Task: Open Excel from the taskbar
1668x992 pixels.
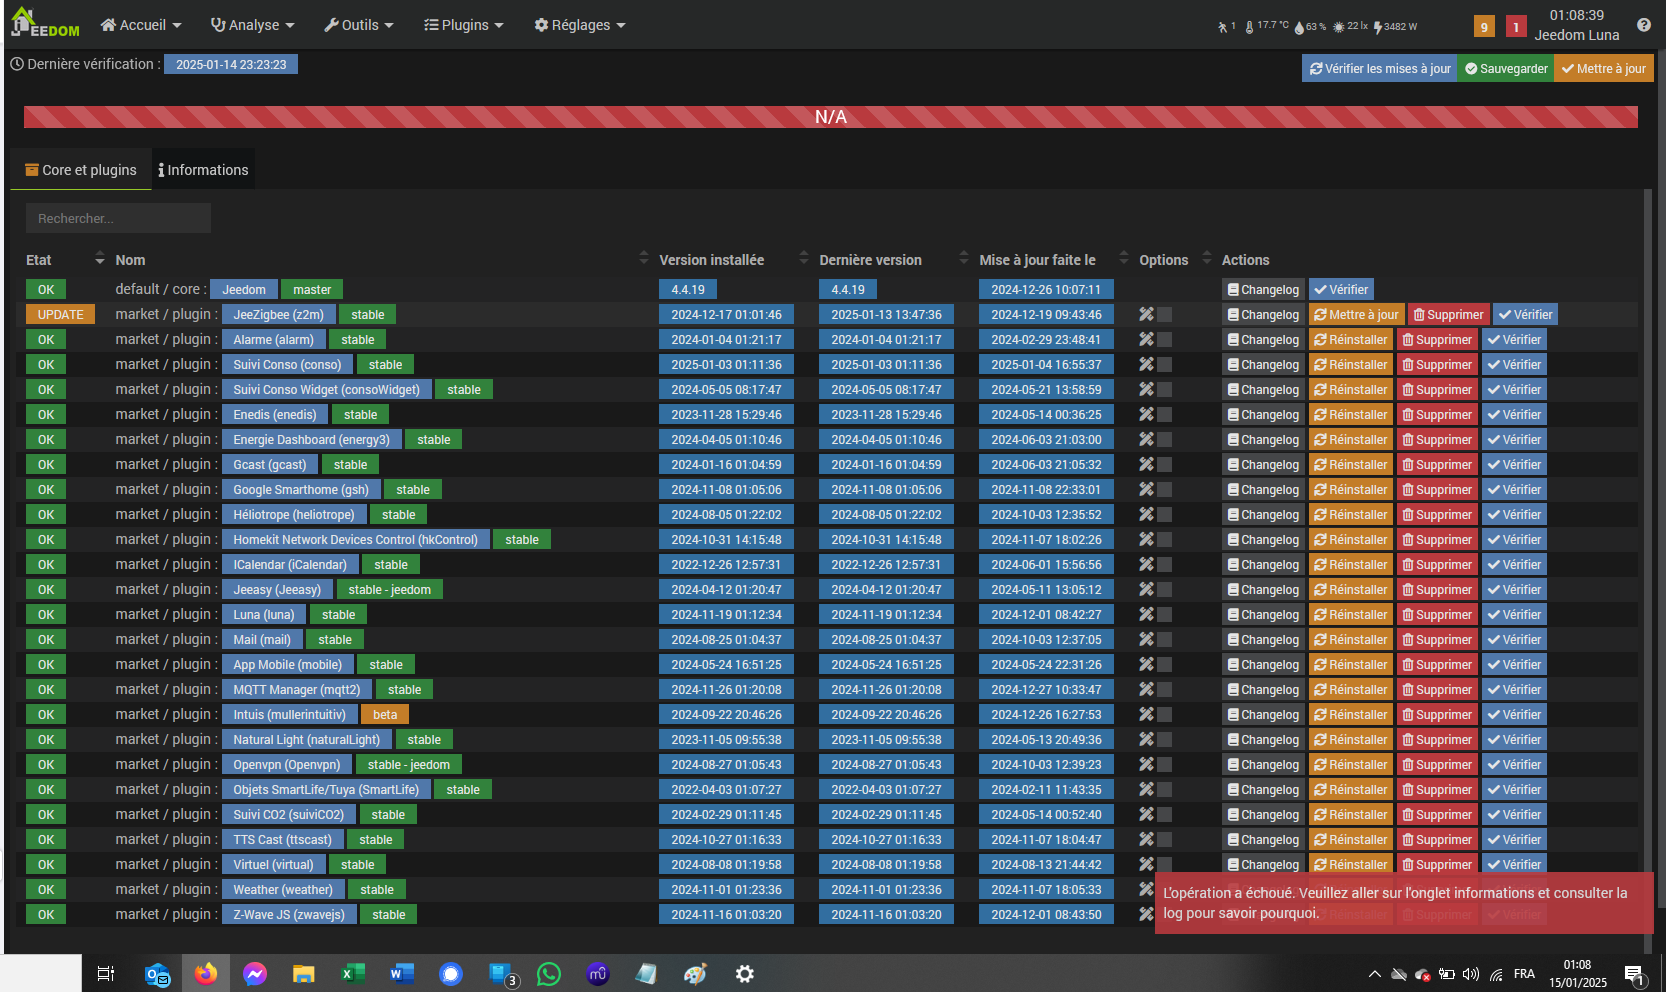Action: coord(353,973)
